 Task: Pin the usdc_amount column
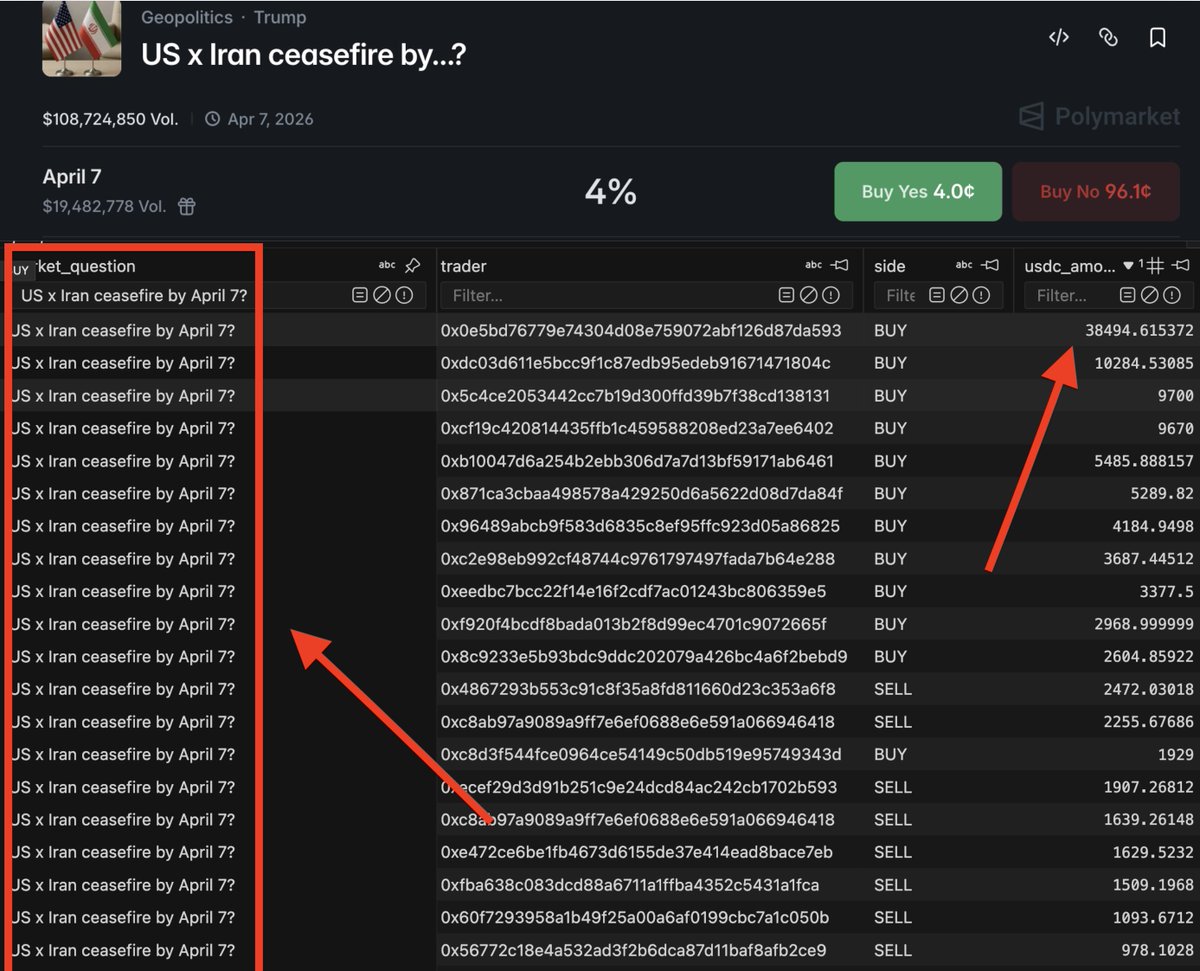click(x=1181, y=265)
